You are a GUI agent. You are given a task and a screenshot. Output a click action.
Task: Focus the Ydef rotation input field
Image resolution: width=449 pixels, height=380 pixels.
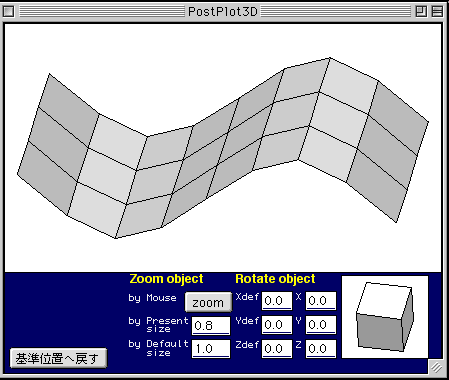[x=277, y=325]
